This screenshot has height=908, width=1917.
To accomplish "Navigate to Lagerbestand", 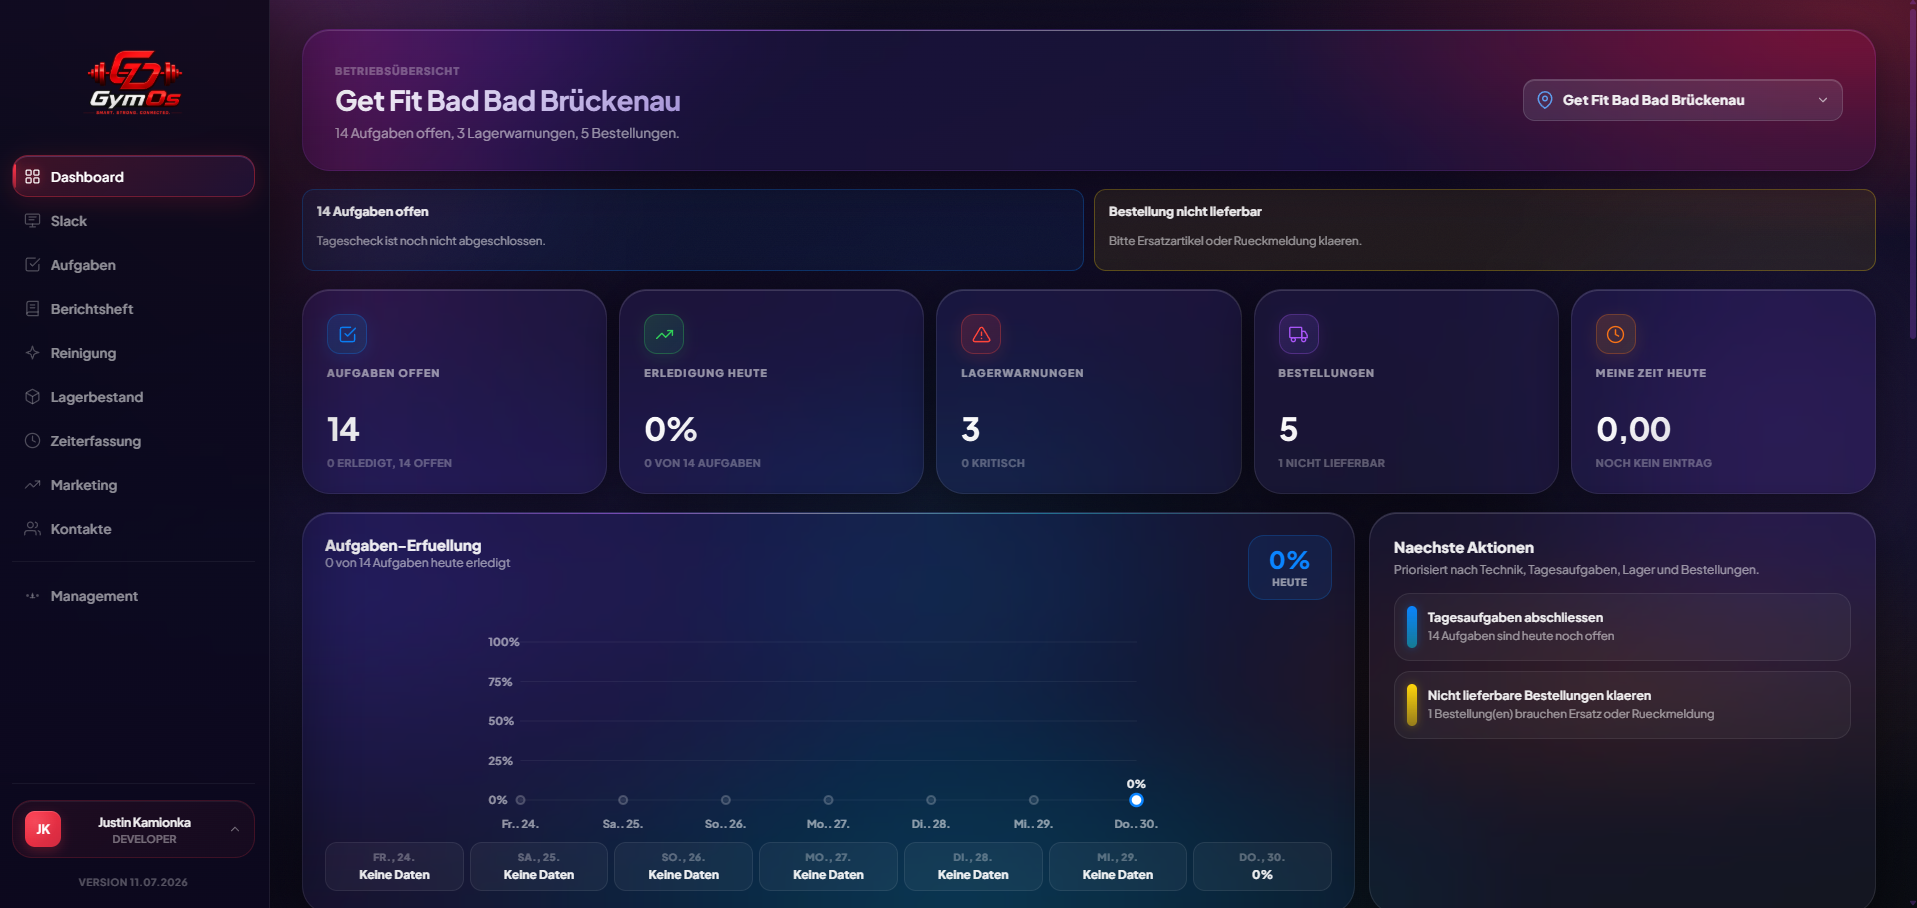I will tap(133, 397).
